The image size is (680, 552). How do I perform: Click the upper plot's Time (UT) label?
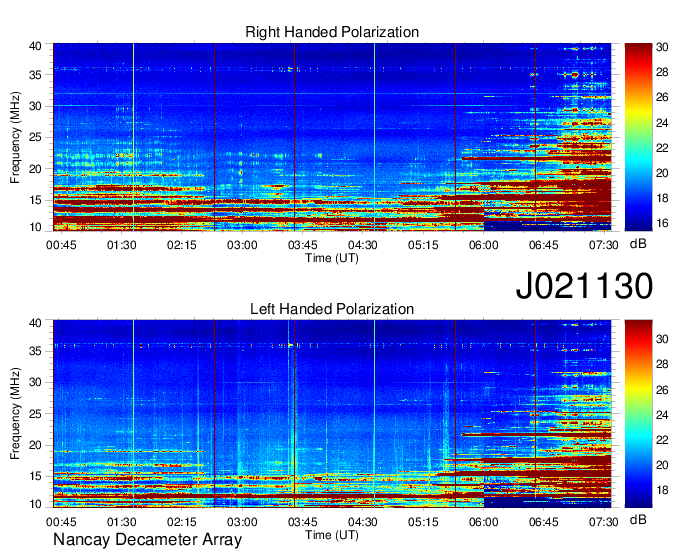coord(332,258)
